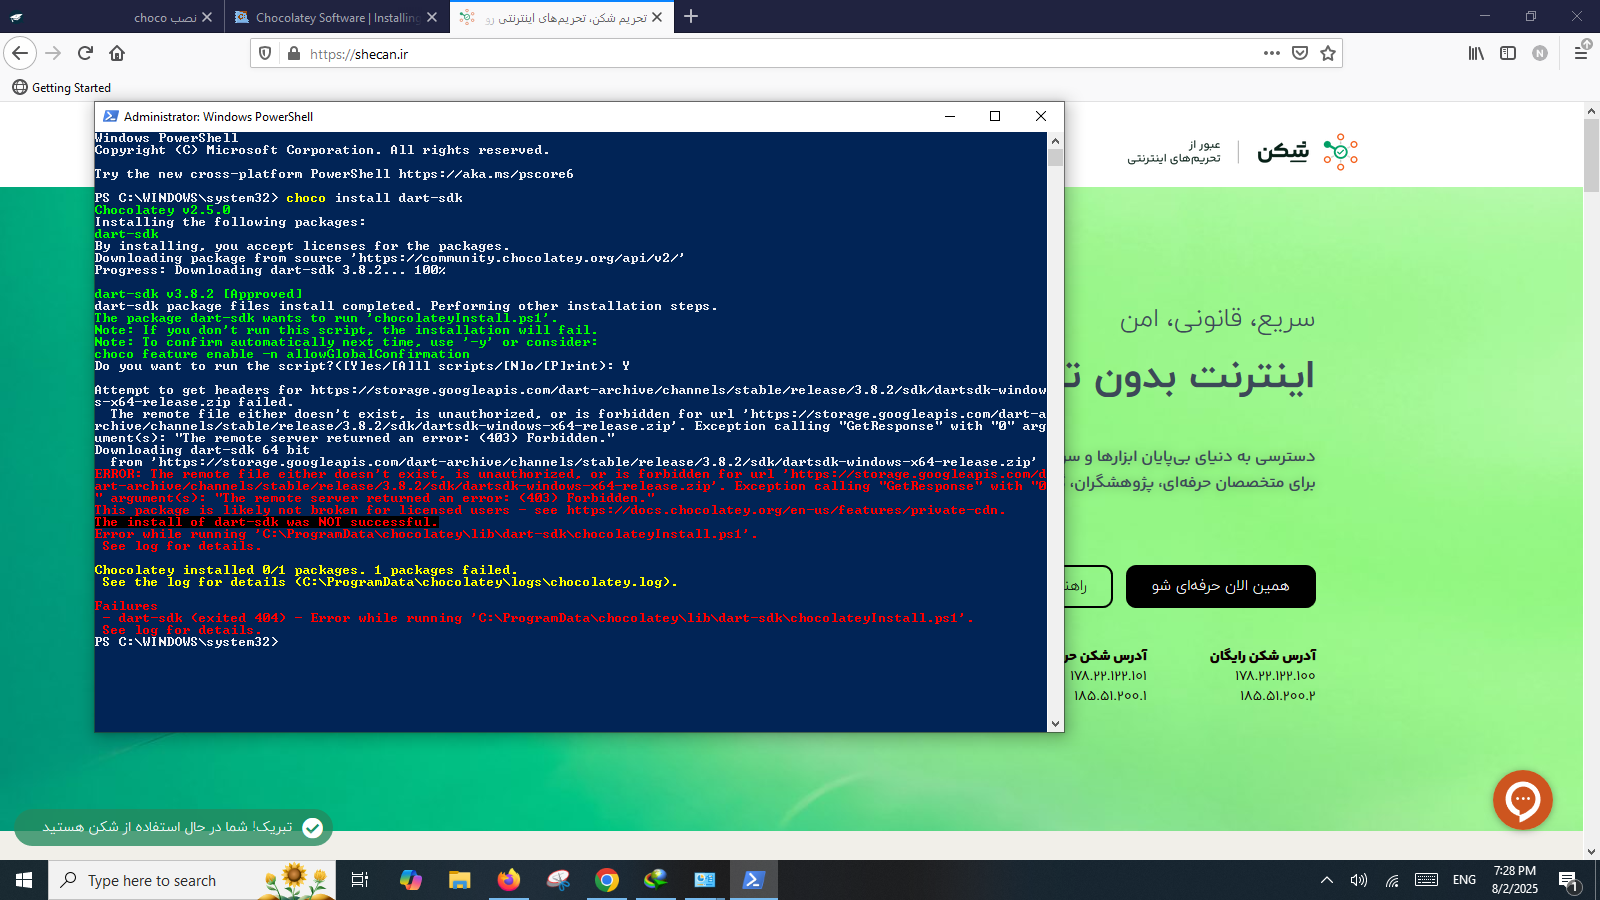Click the tracking protection shield icon
1600x900 pixels.
tap(265, 53)
